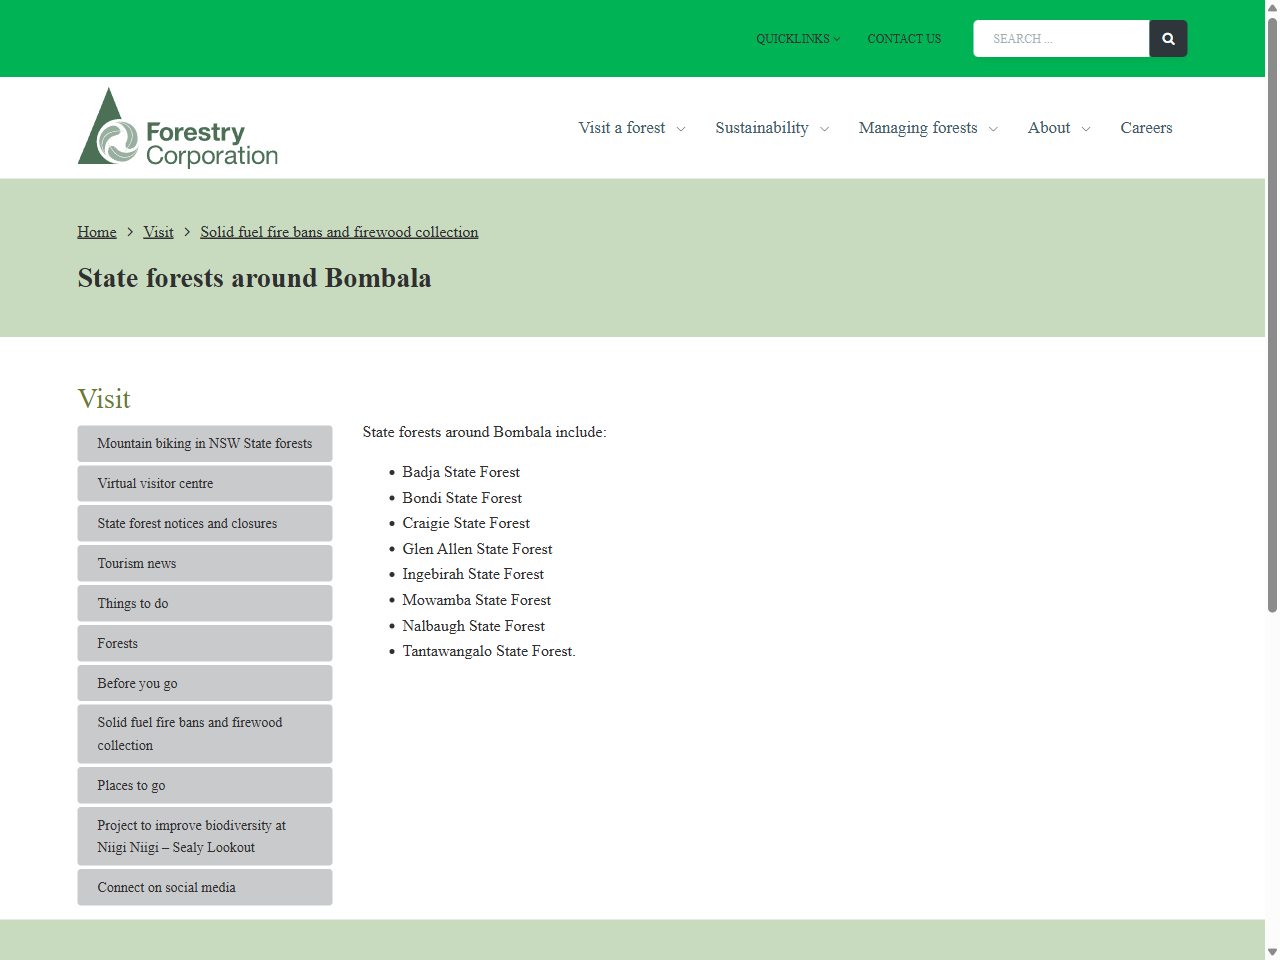Select Forests in the sidebar
The height and width of the screenshot is (960, 1280).
[x=205, y=644]
